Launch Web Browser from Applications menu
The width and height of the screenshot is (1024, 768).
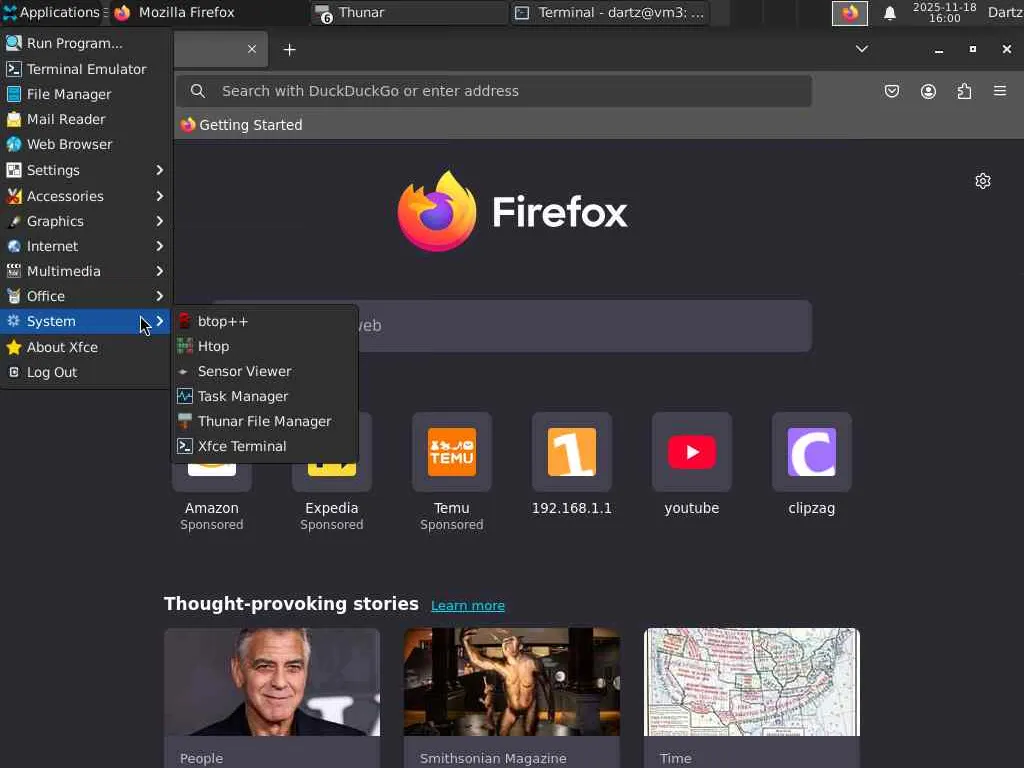pos(86,144)
